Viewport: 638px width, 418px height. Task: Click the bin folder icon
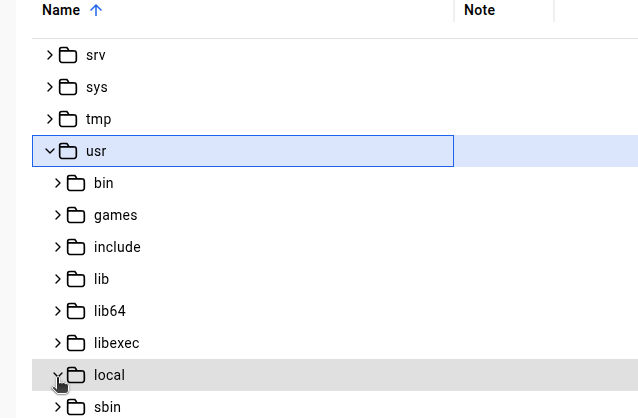pos(76,183)
